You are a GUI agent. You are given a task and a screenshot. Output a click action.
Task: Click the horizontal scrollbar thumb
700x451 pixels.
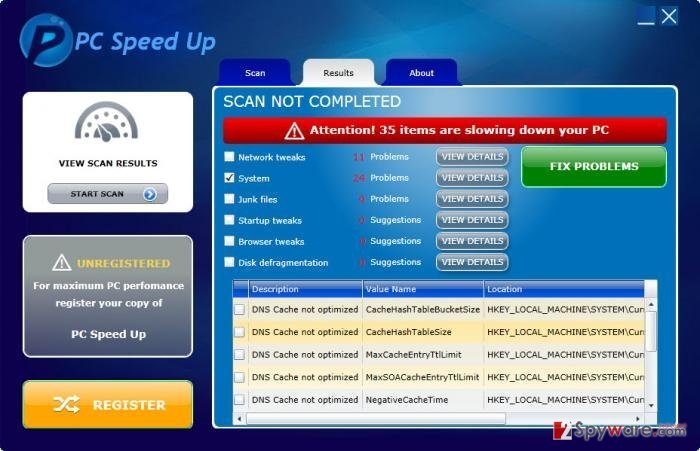click(x=376, y=418)
